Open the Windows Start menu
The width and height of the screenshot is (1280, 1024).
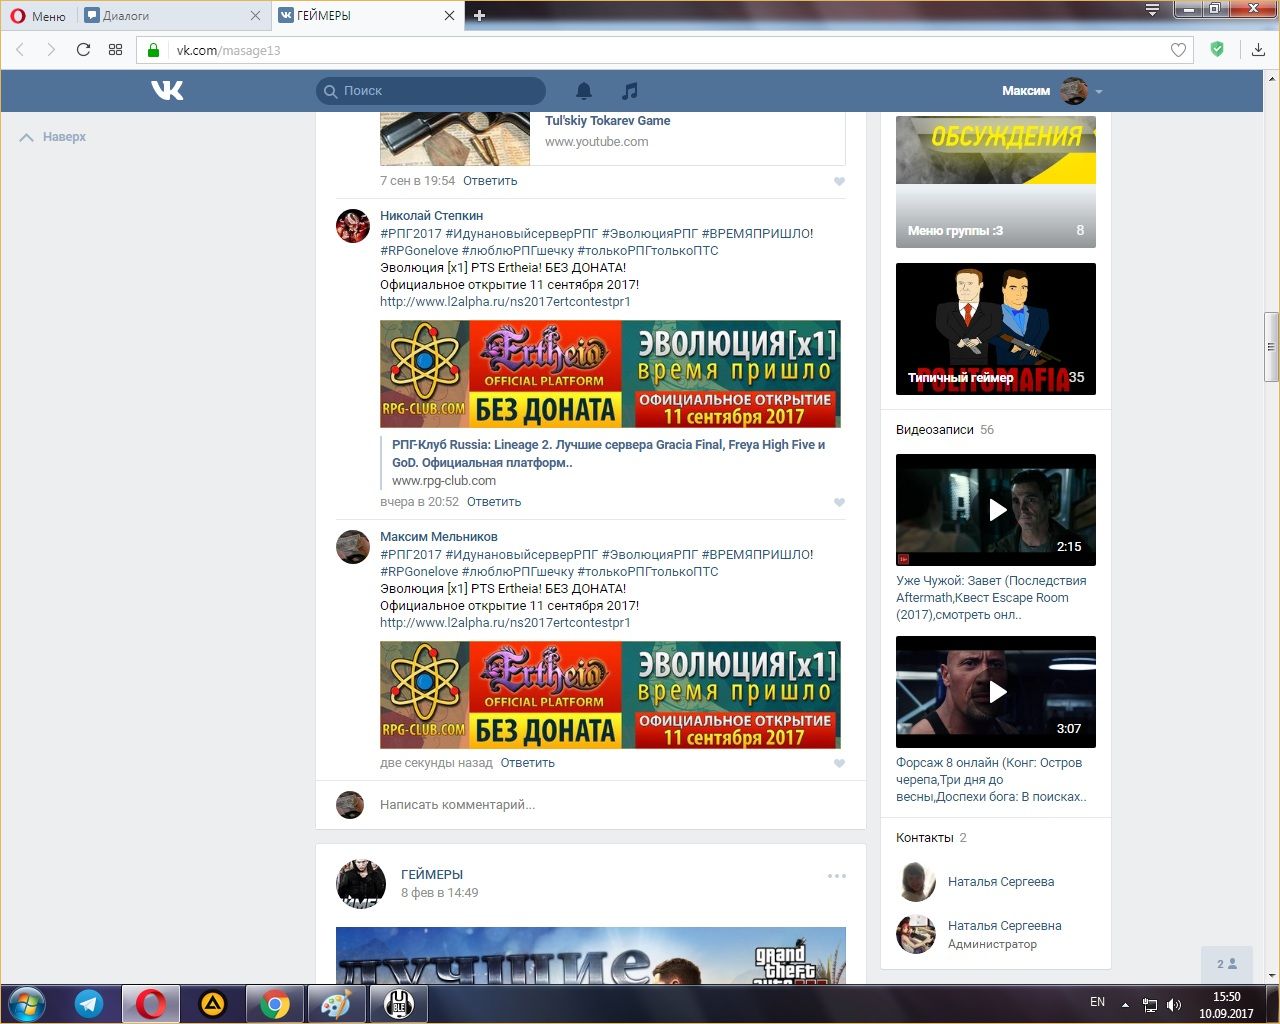click(27, 1003)
